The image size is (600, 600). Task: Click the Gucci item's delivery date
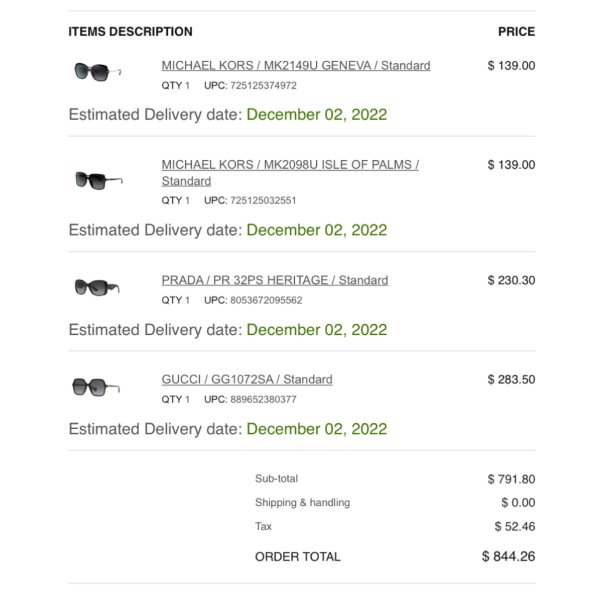[317, 429]
